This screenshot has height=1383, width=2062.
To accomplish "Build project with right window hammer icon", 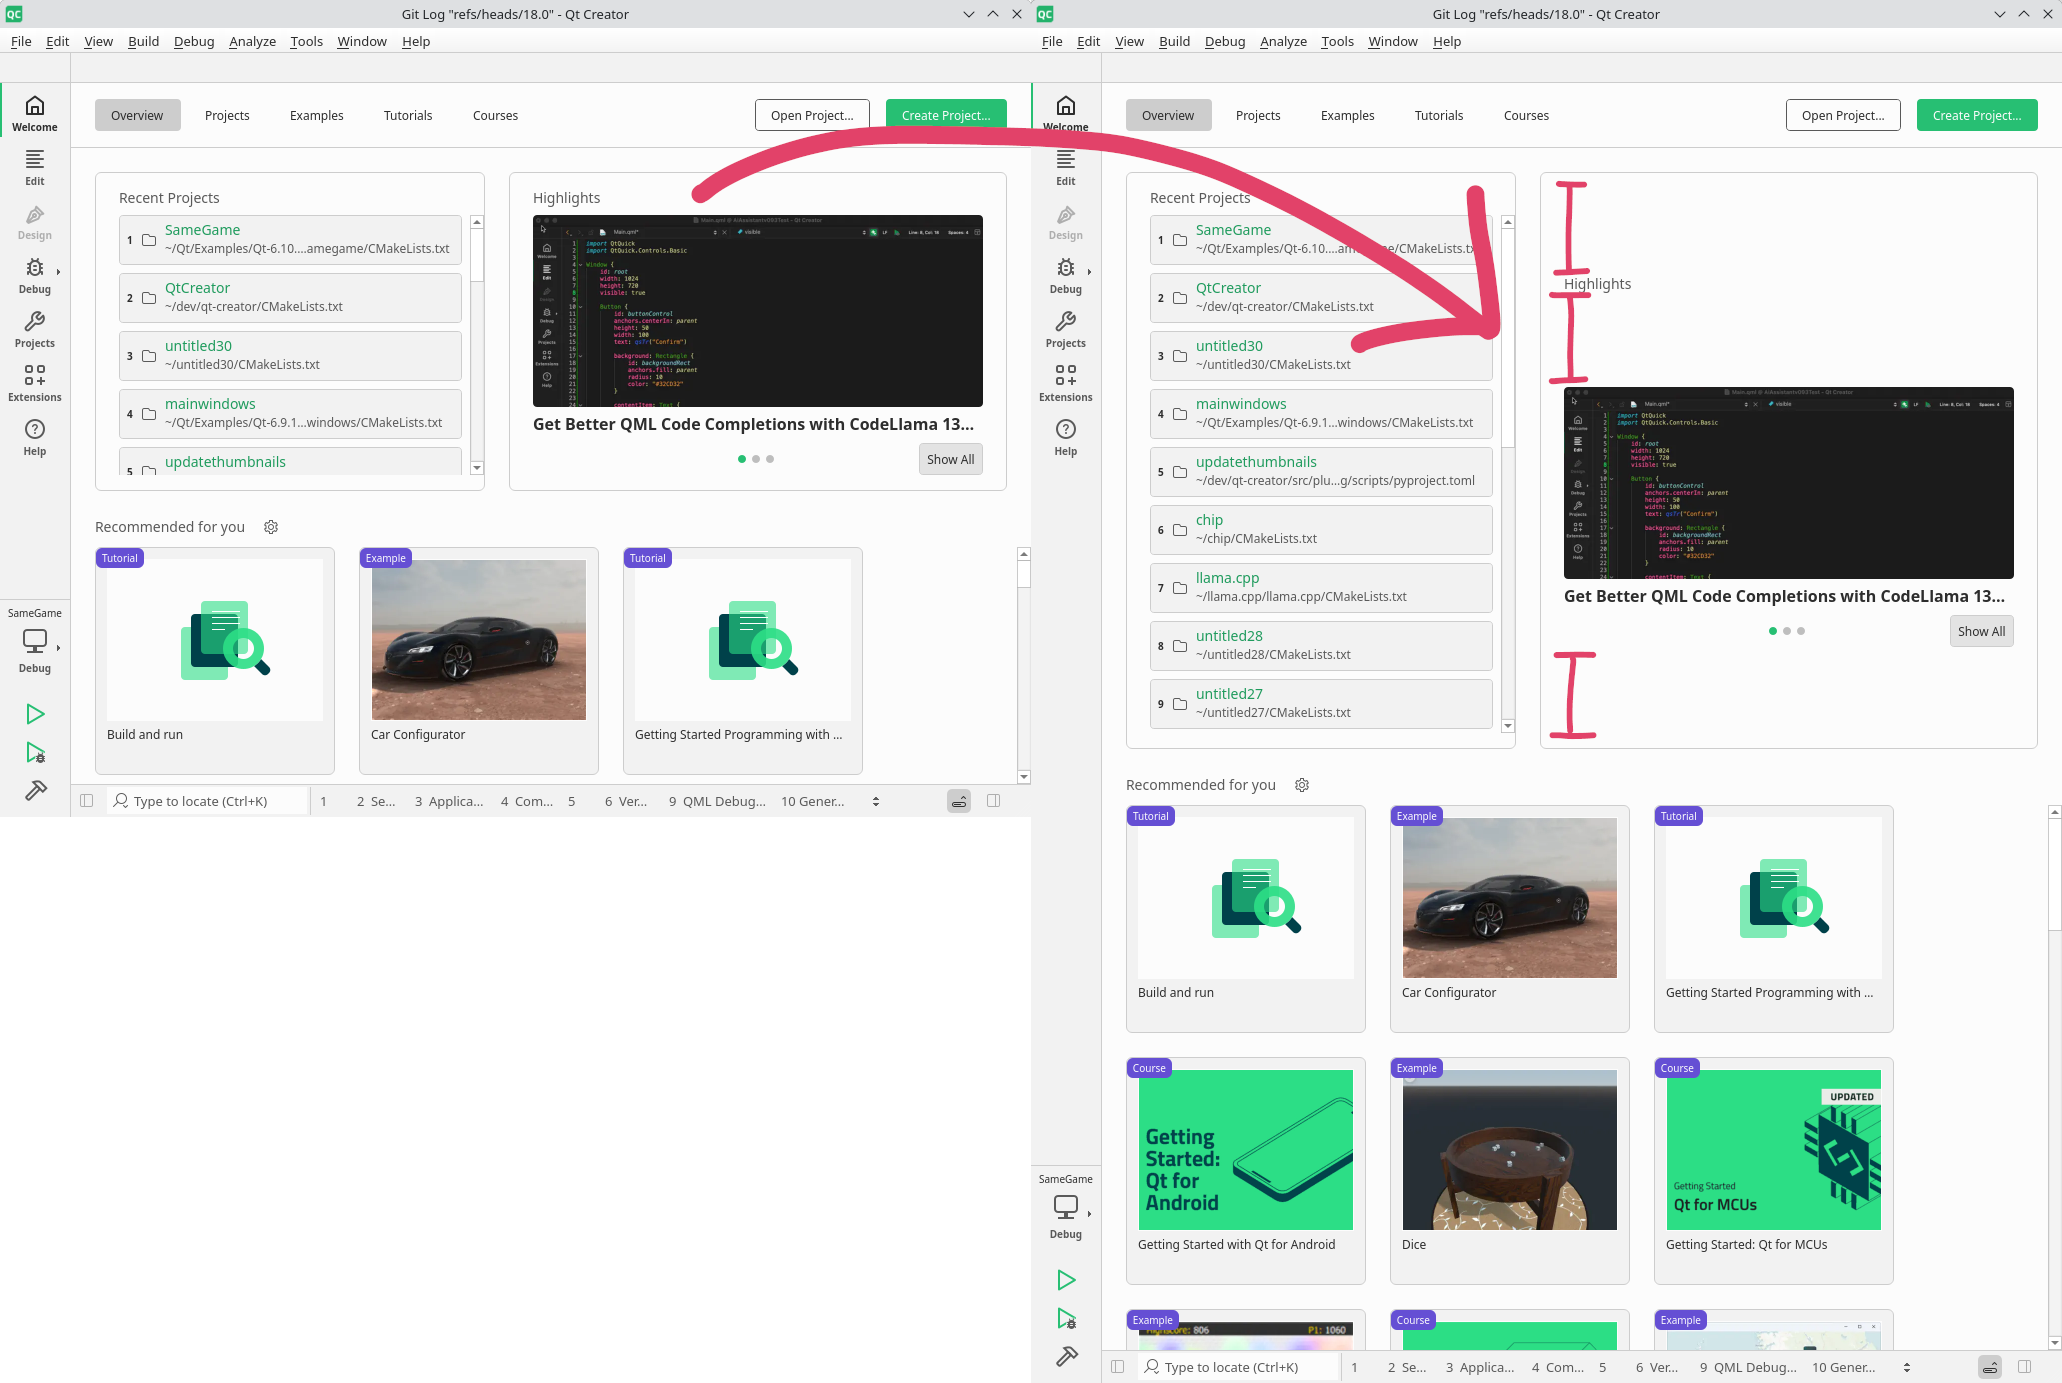I will pyautogui.click(x=1066, y=1357).
